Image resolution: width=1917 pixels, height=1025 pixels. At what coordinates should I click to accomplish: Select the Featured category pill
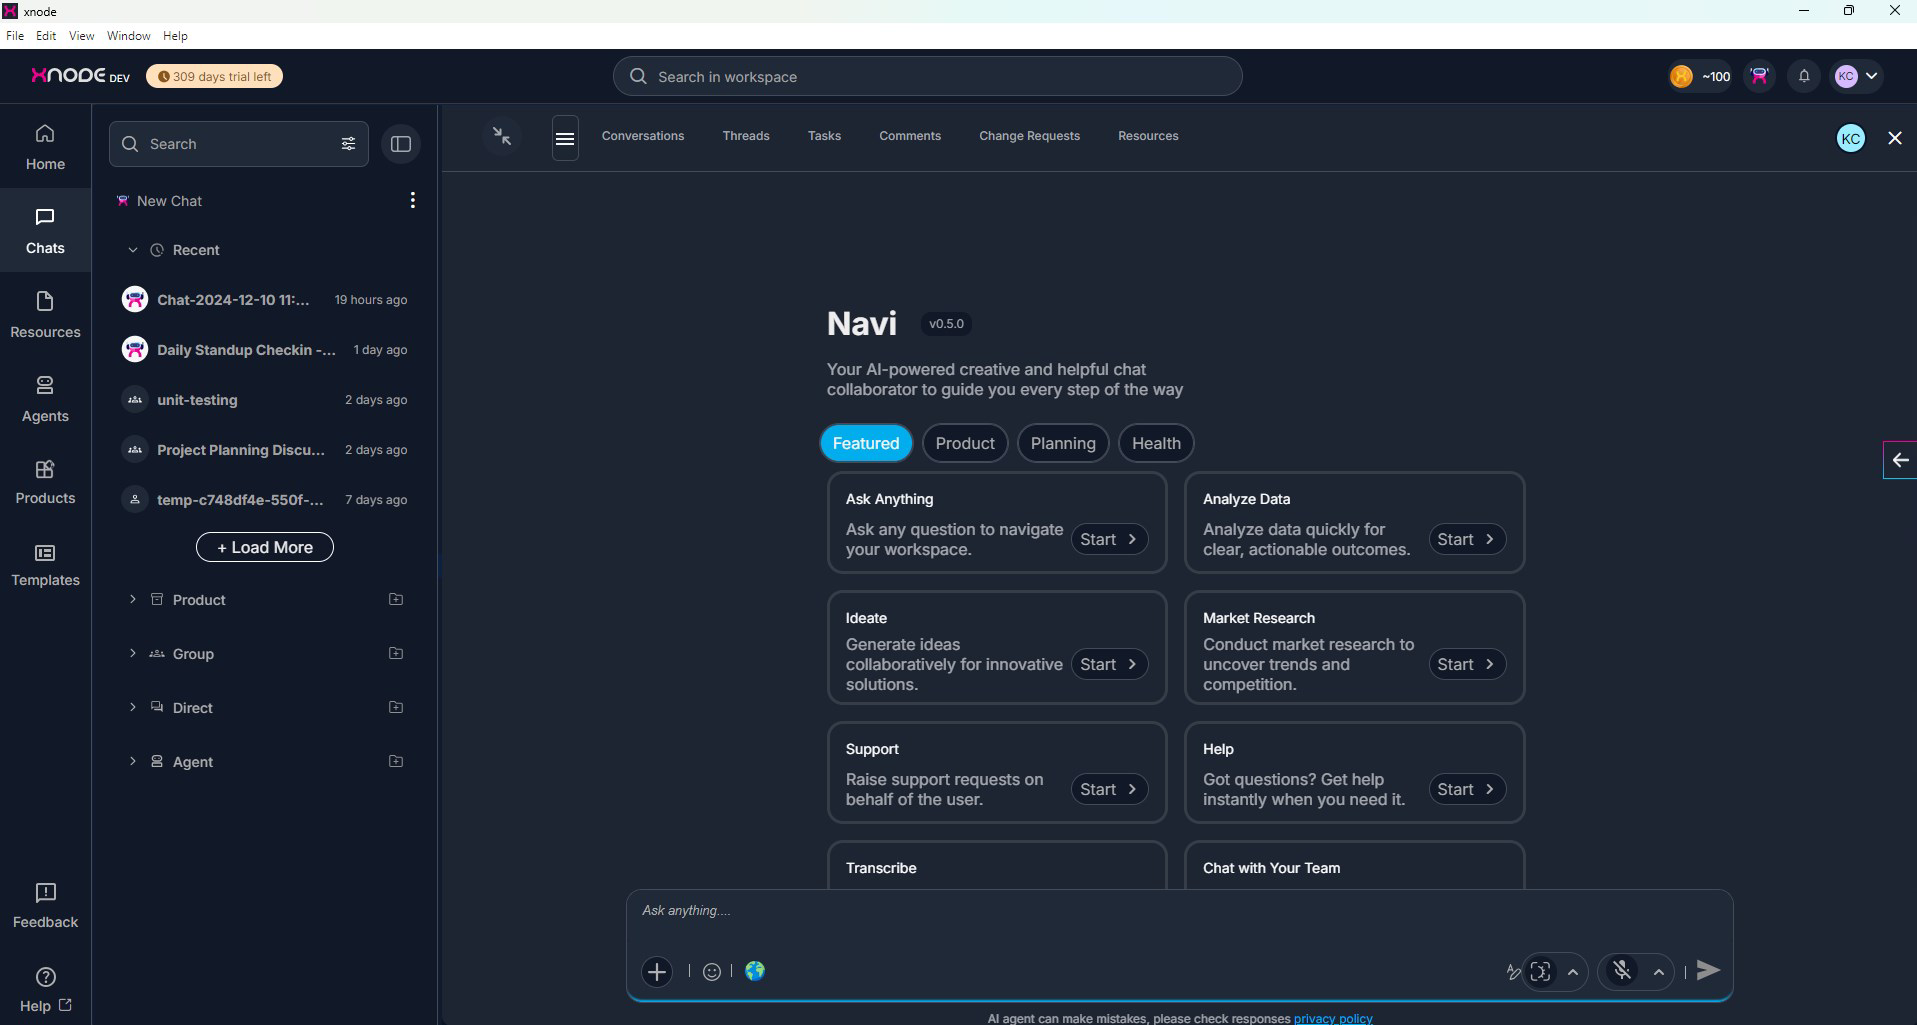(866, 443)
